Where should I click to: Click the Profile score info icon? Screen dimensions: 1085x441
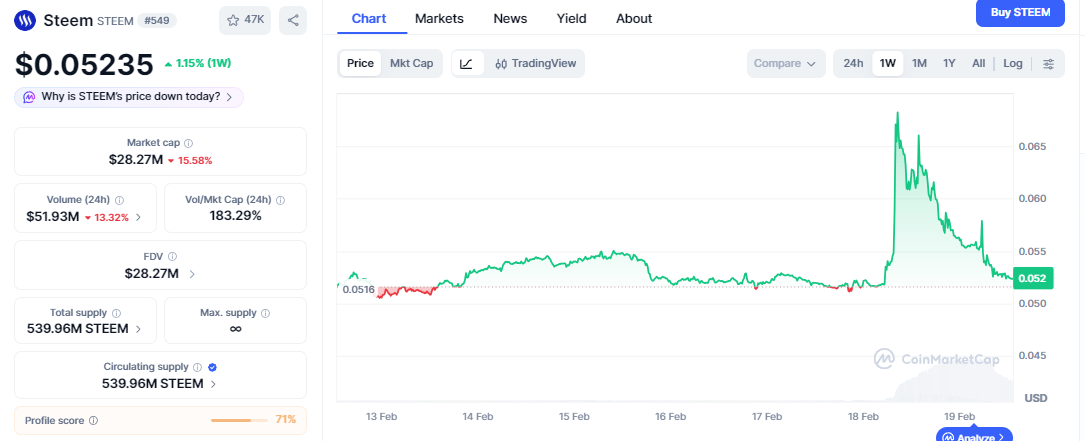(x=94, y=420)
